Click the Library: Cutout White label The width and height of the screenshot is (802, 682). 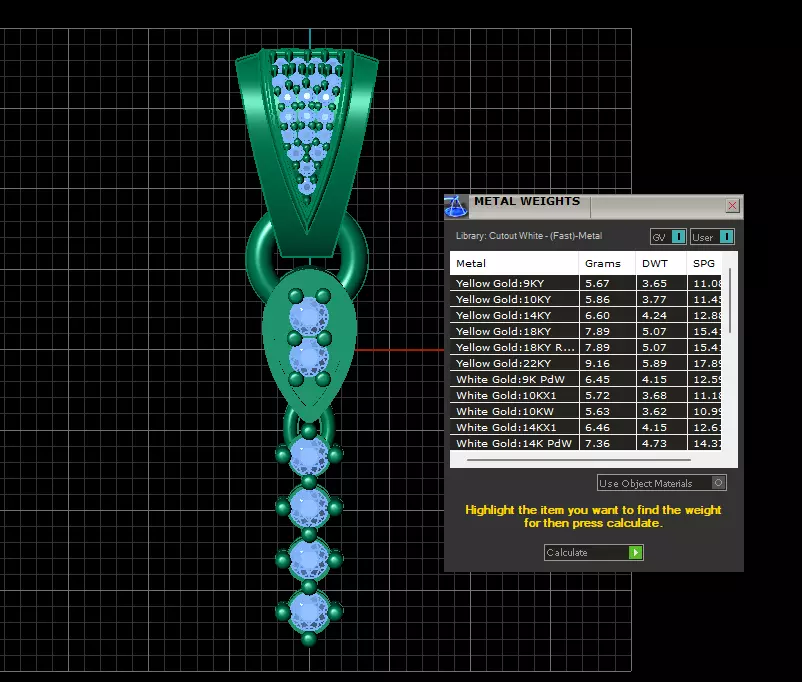click(529, 236)
